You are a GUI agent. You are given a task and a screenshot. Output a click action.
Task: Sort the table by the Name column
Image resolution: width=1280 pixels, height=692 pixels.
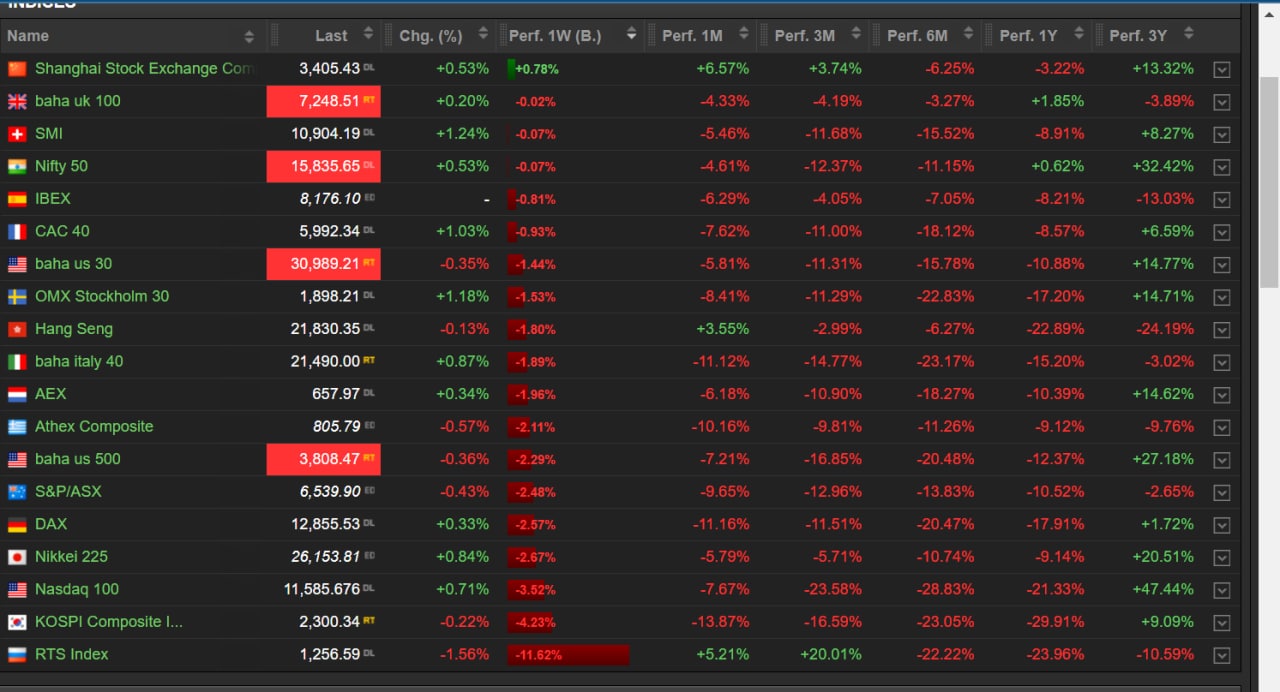tap(131, 36)
